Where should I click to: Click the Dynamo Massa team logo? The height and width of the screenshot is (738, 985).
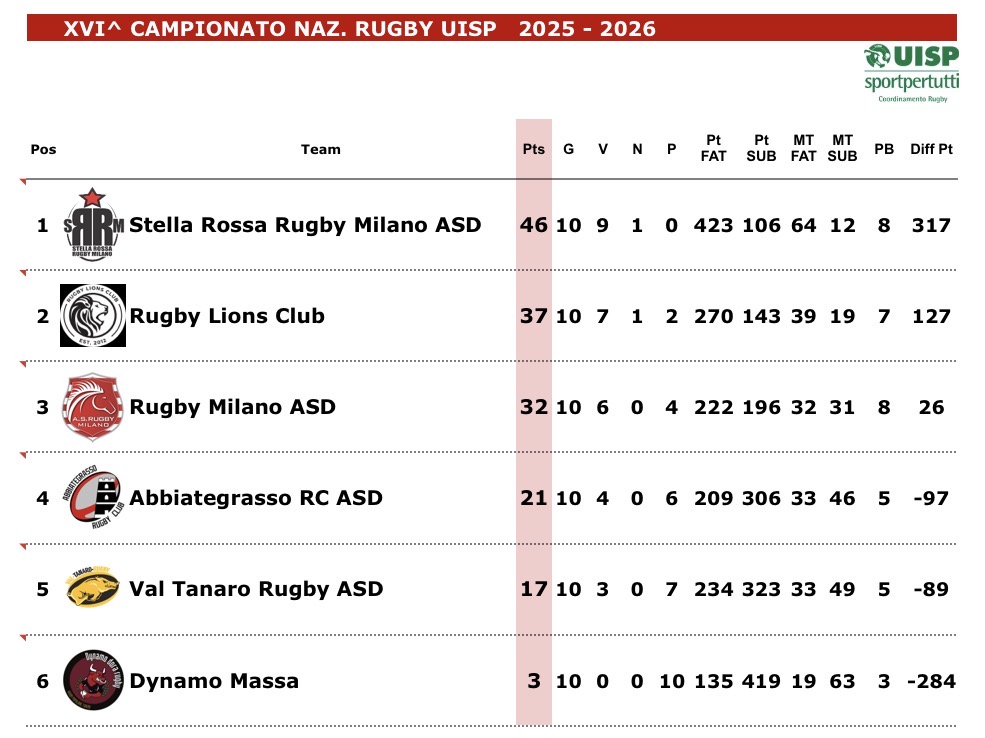[x=93, y=680]
